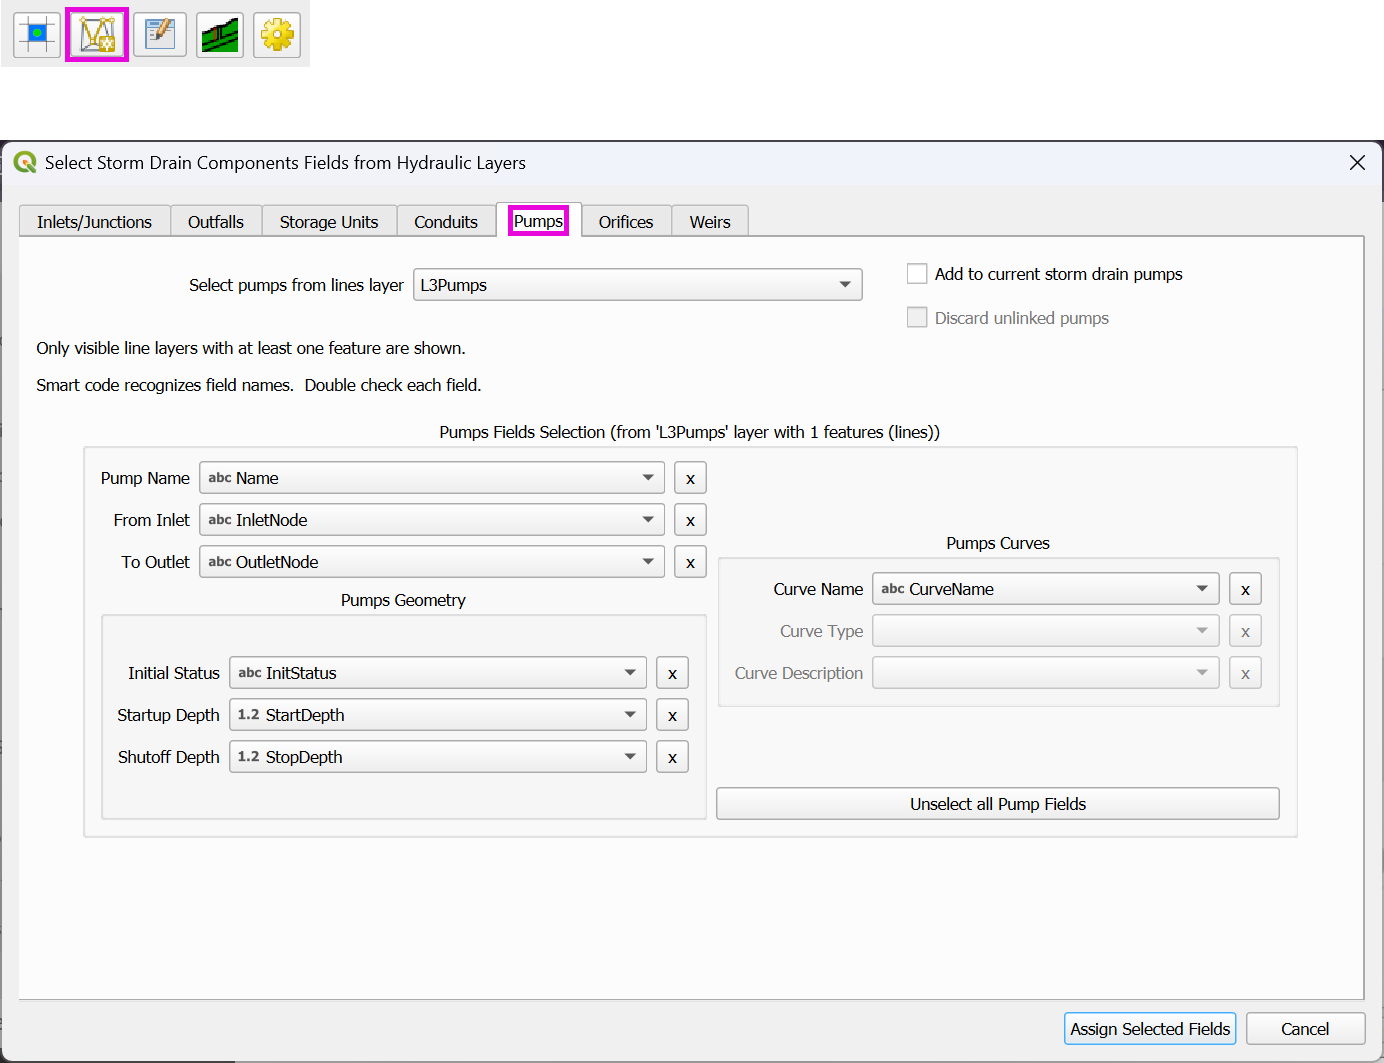Switch to the Storage Units tab
The width and height of the screenshot is (1384, 1063).
pyautogui.click(x=329, y=222)
